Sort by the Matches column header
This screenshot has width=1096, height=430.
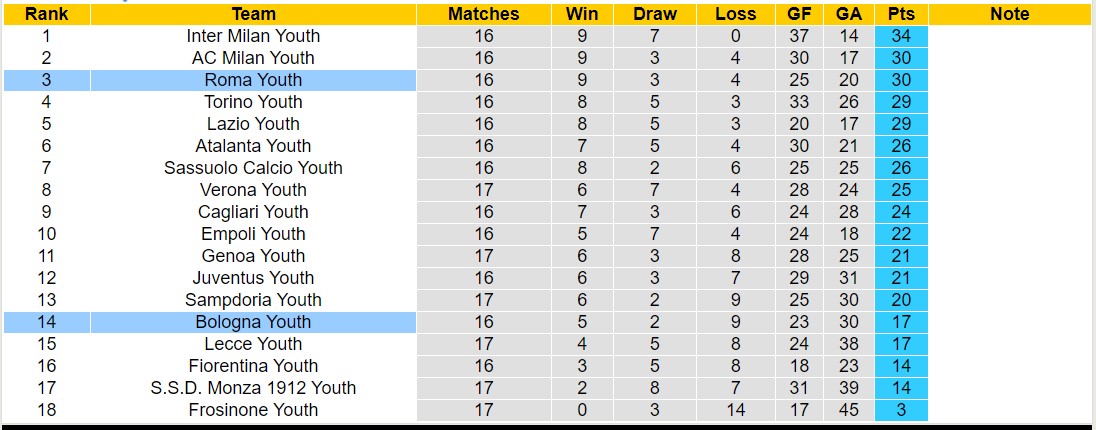coord(483,14)
